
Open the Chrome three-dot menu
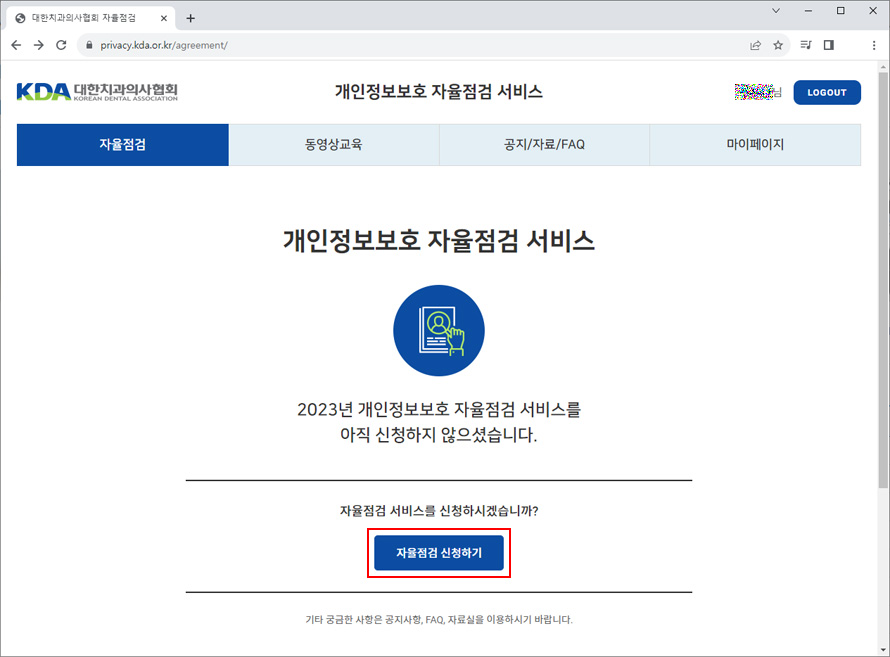coord(873,45)
